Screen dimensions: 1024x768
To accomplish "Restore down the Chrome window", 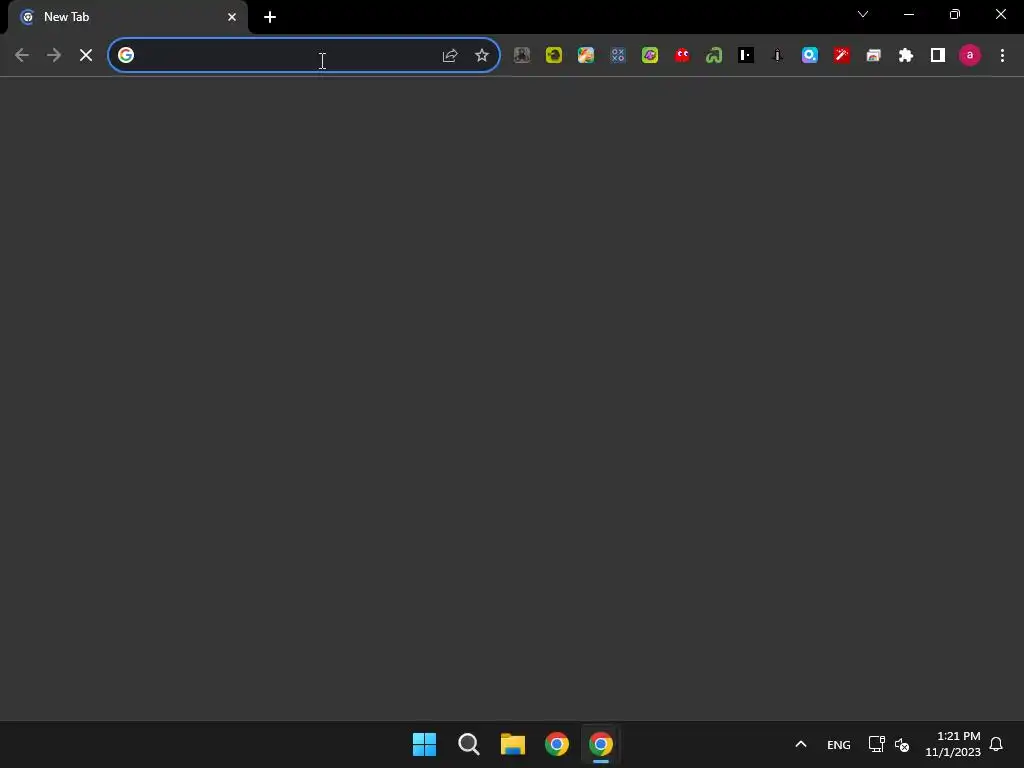I will coord(955,14).
